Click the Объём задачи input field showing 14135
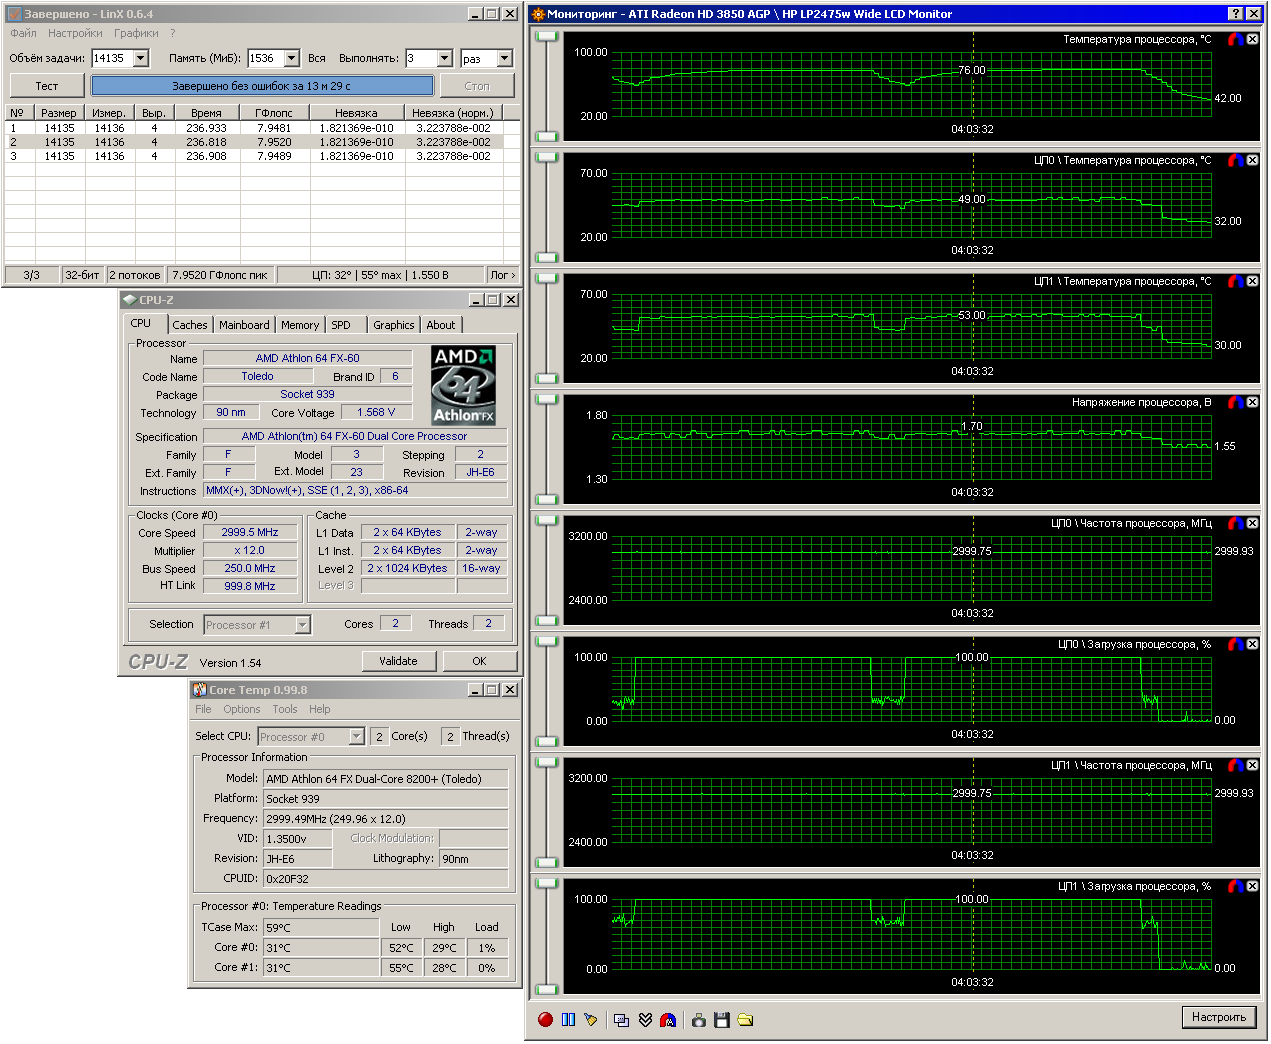 tap(112, 58)
